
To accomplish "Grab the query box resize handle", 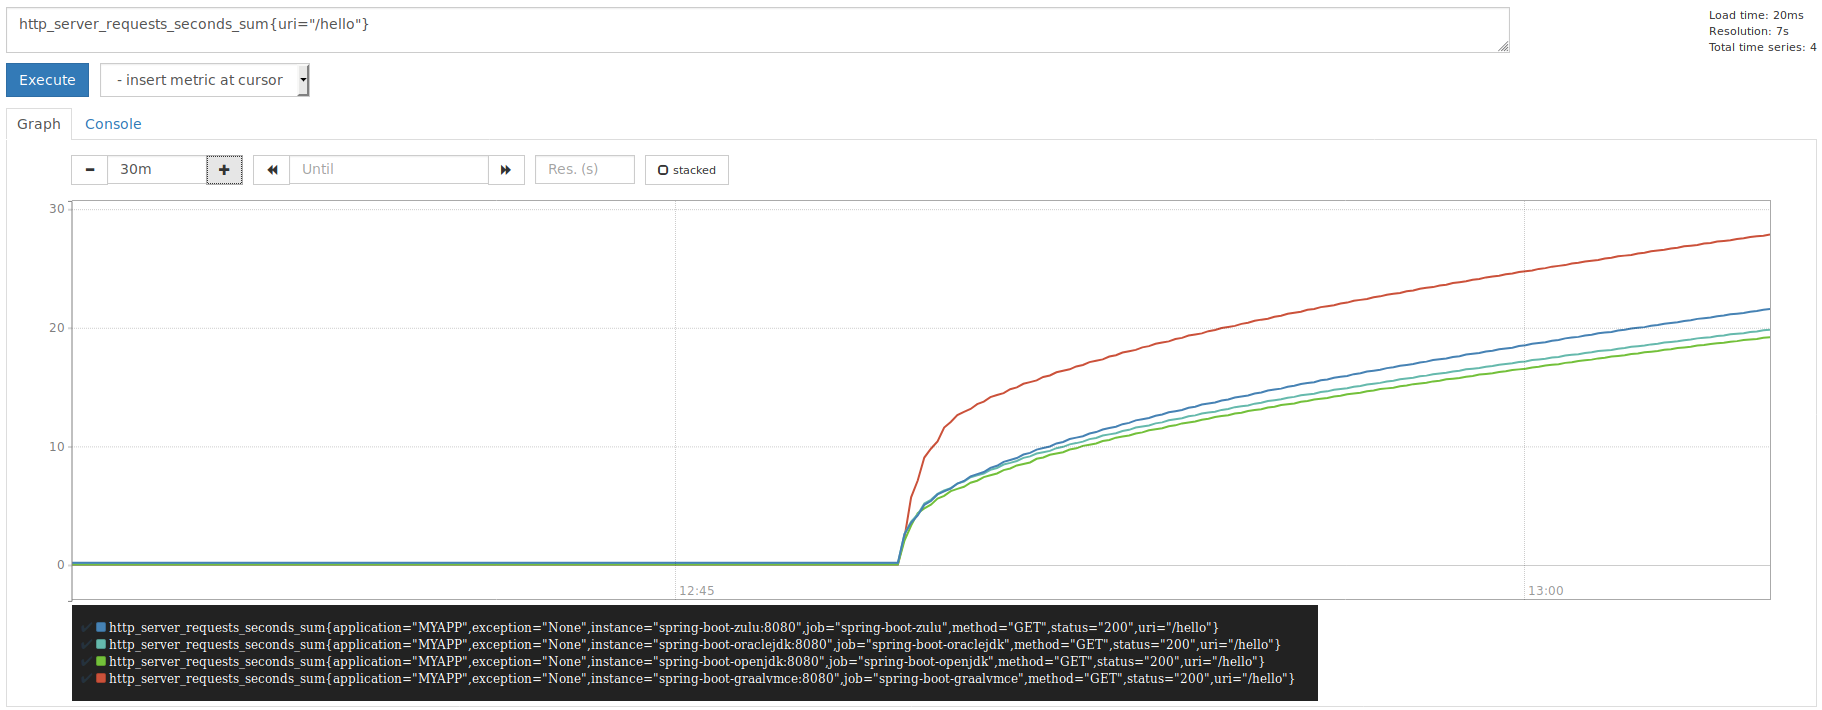I will click(x=1503, y=46).
